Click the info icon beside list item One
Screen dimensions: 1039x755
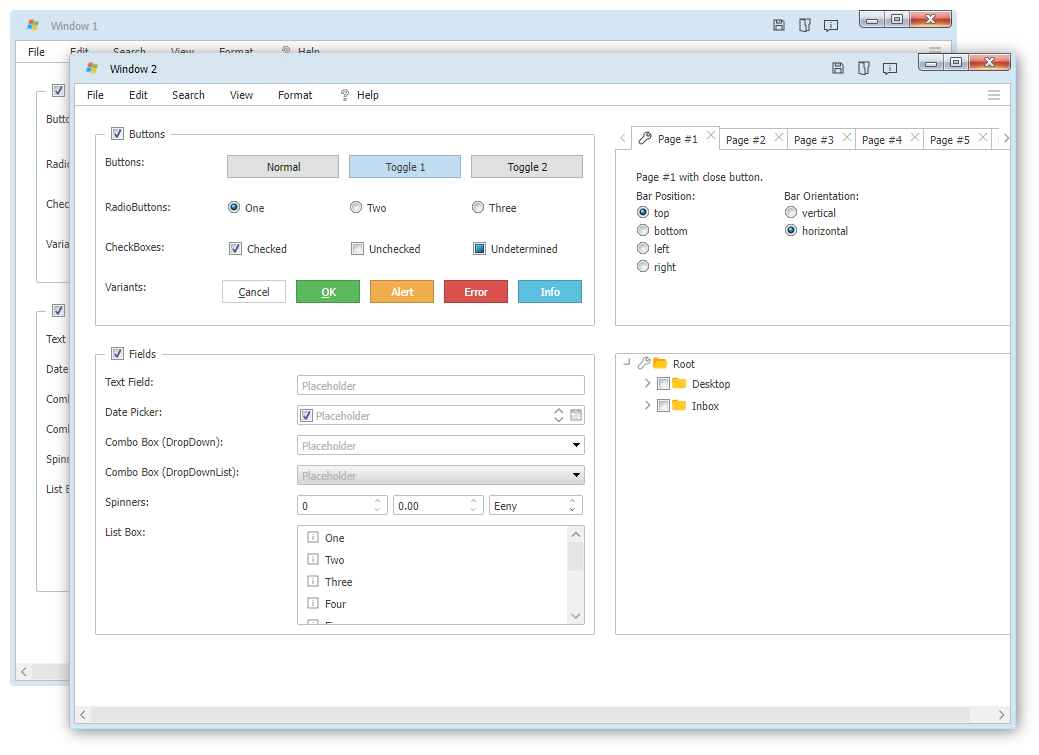coord(313,537)
